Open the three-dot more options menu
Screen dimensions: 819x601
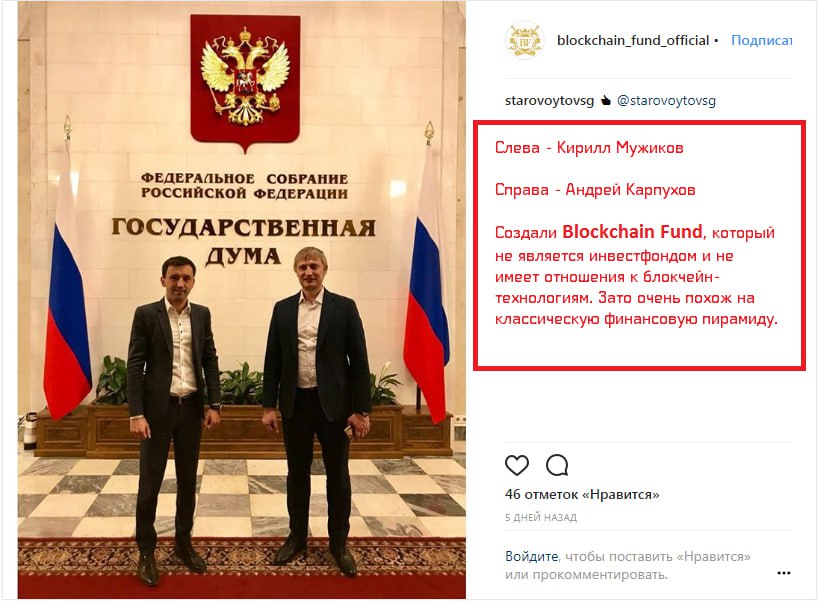(x=783, y=573)
